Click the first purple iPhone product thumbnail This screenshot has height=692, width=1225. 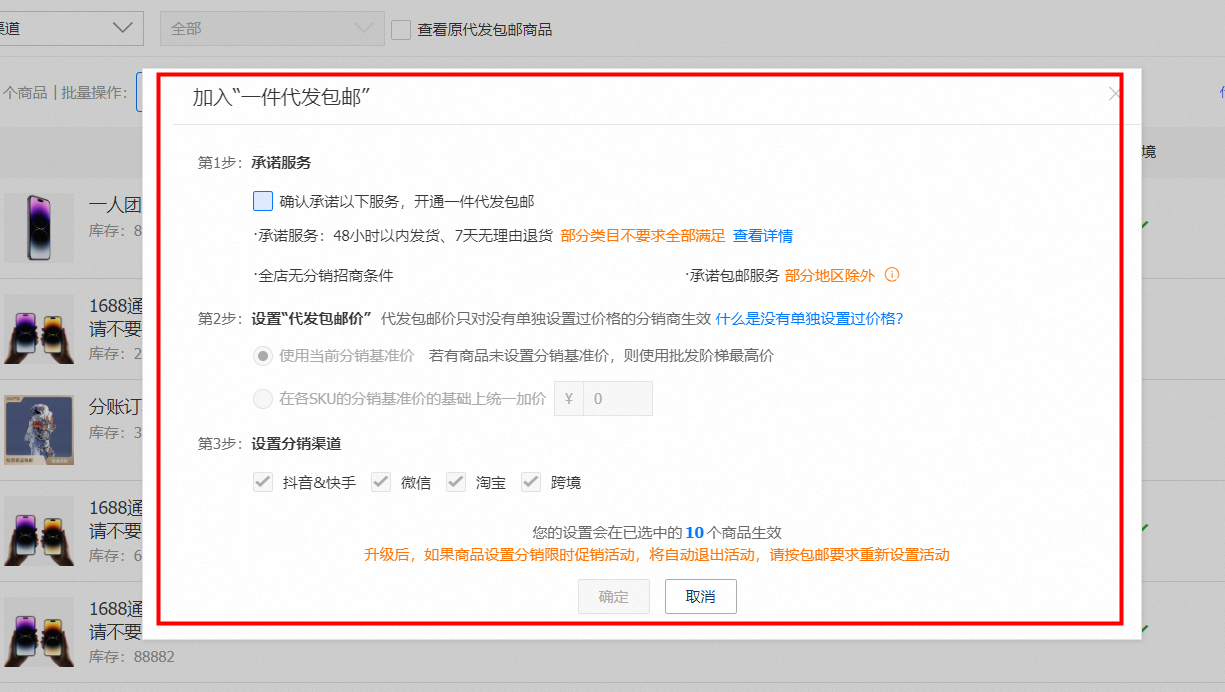coord(39,228)
